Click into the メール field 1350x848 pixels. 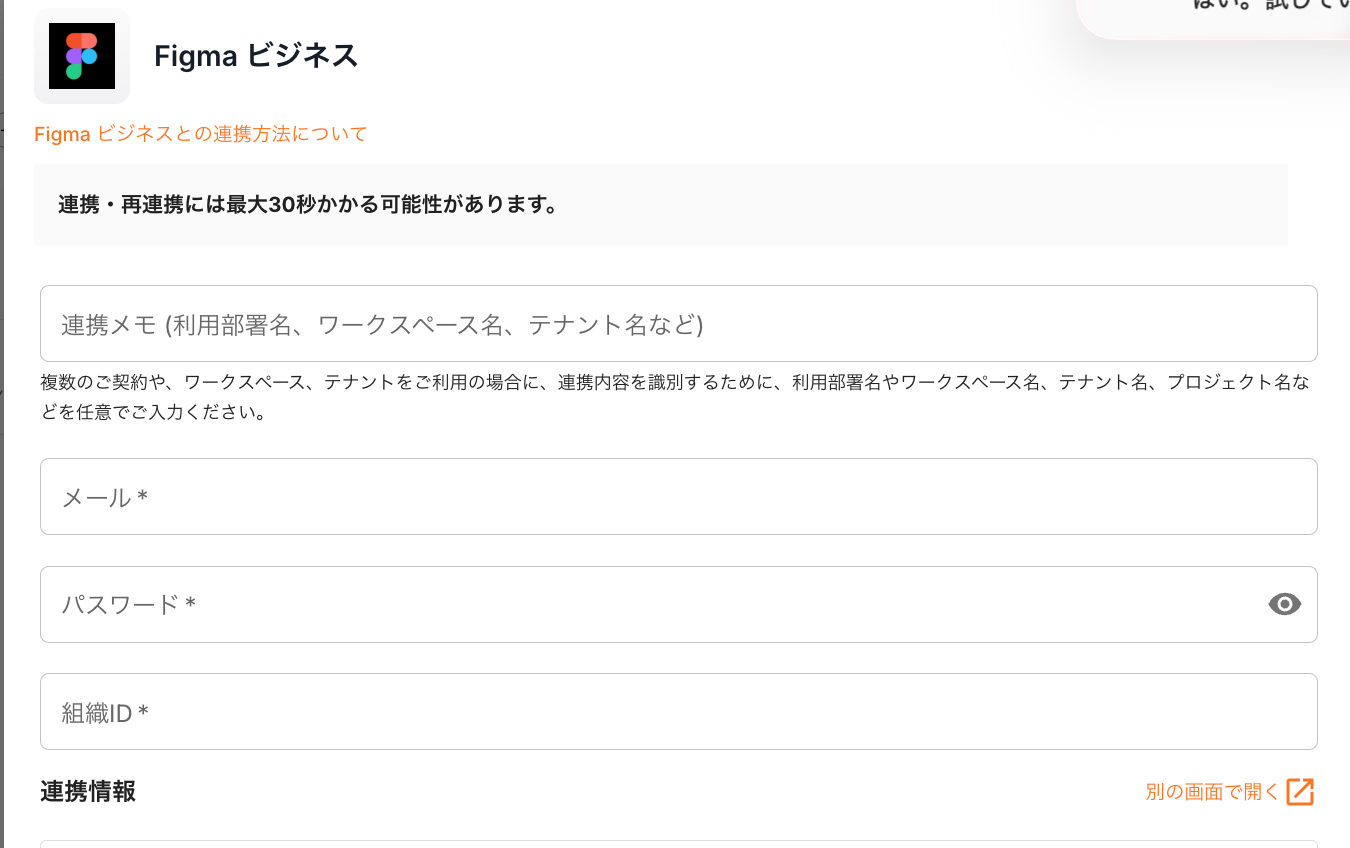click(x=678, y=497)
